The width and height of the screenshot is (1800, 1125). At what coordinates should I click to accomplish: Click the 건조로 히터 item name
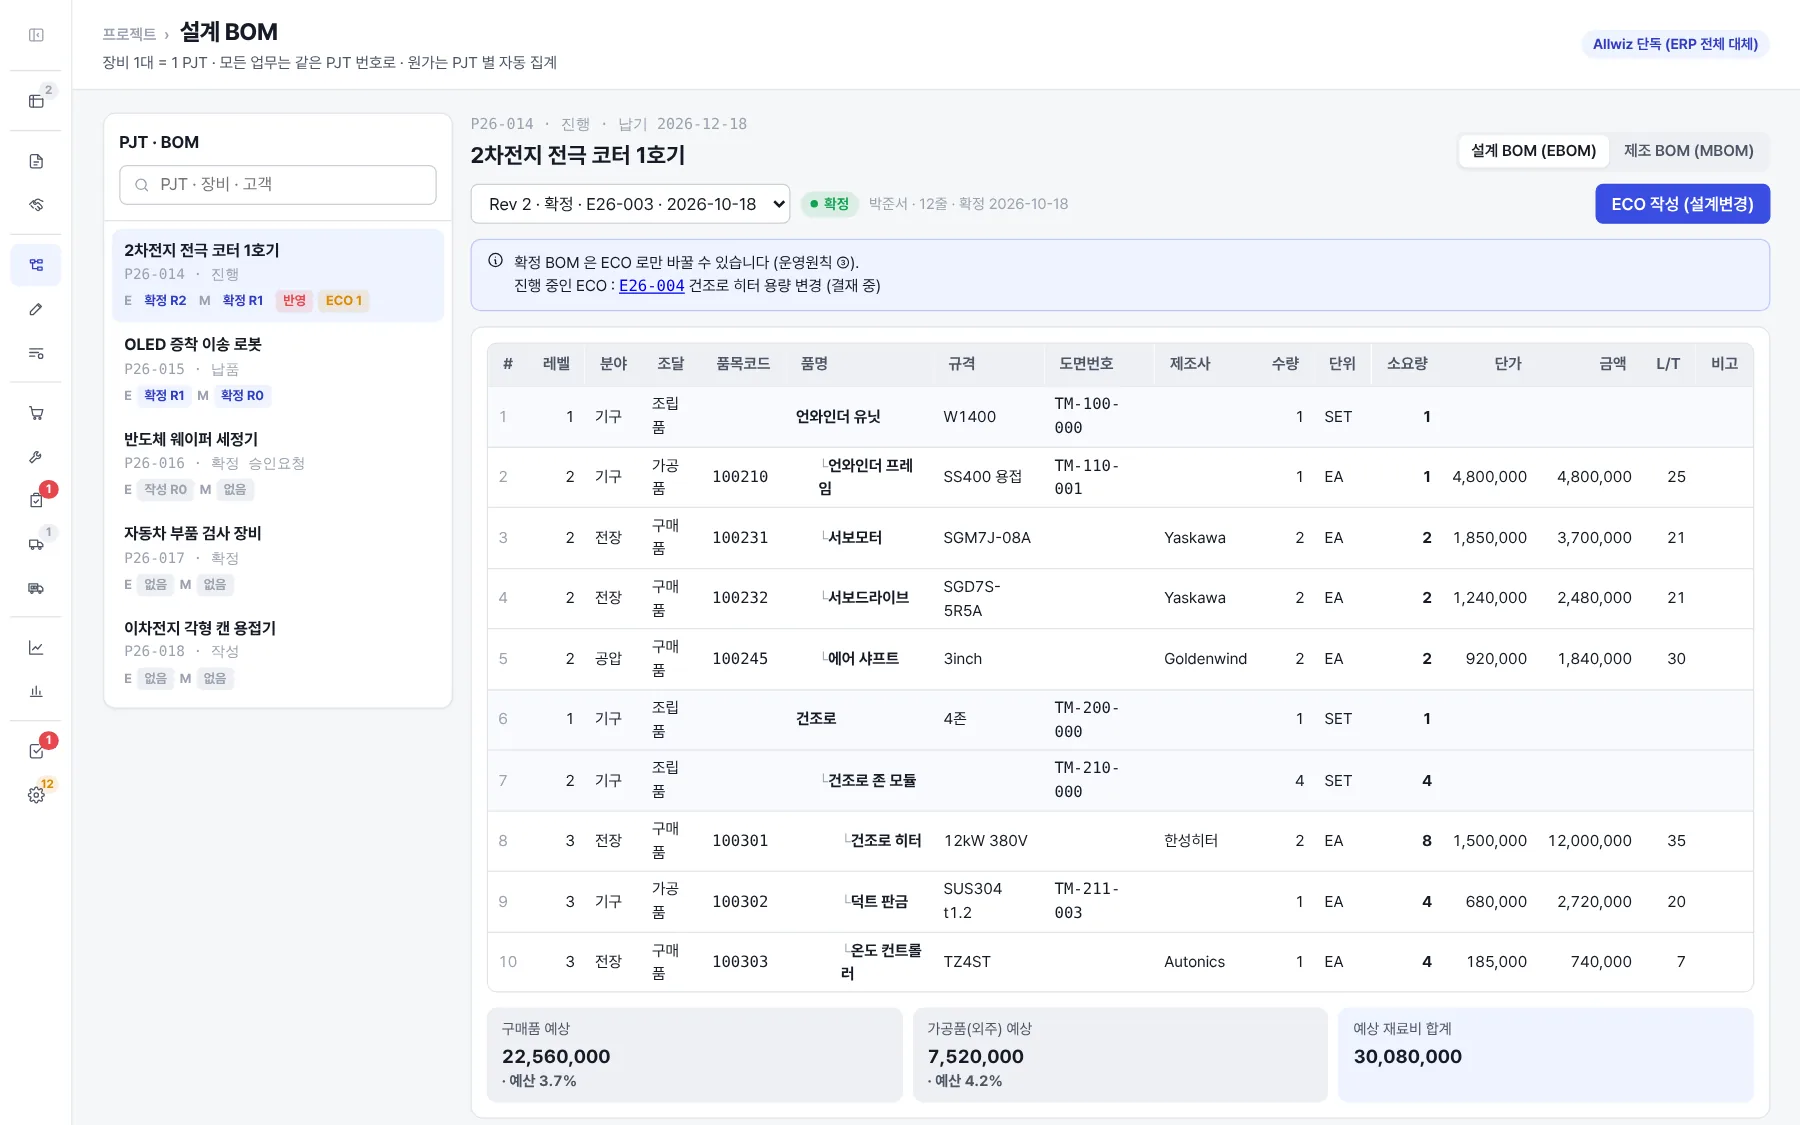[x=886, y=841]
